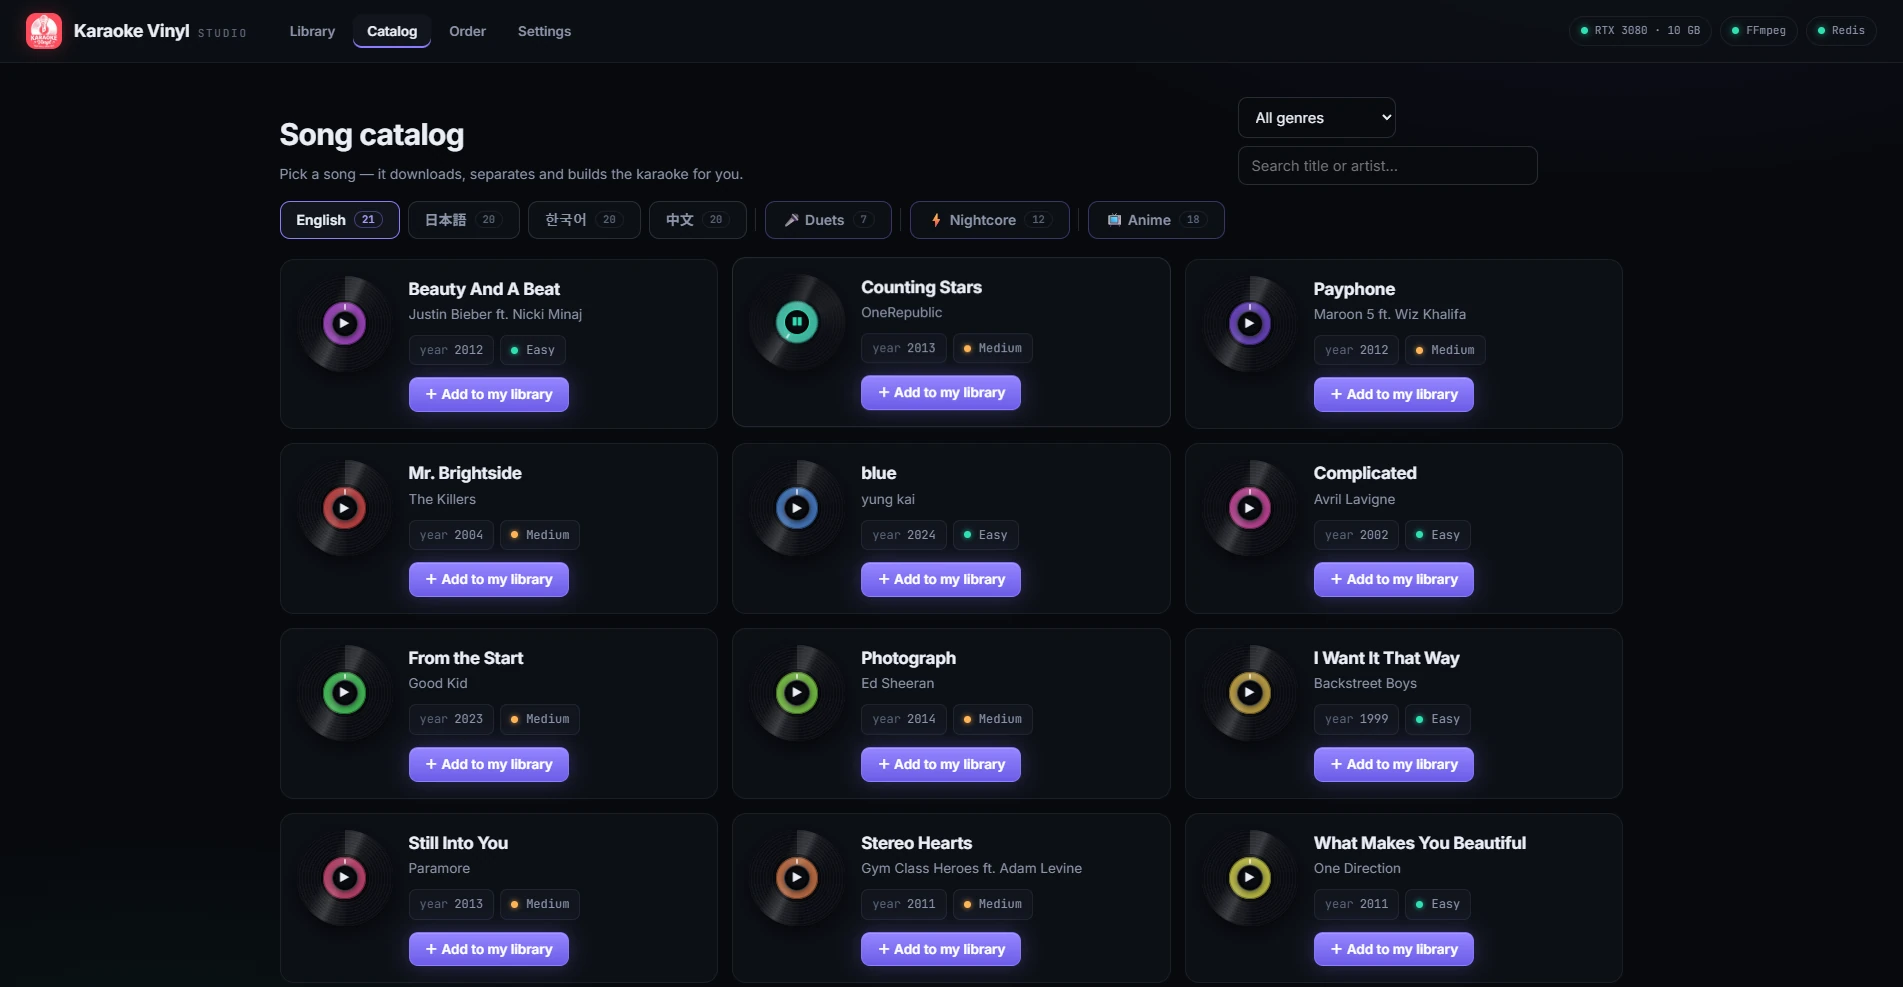Play preview of Beauty And A Beat
Screen dimensions: 1903x987
point(344,323)
